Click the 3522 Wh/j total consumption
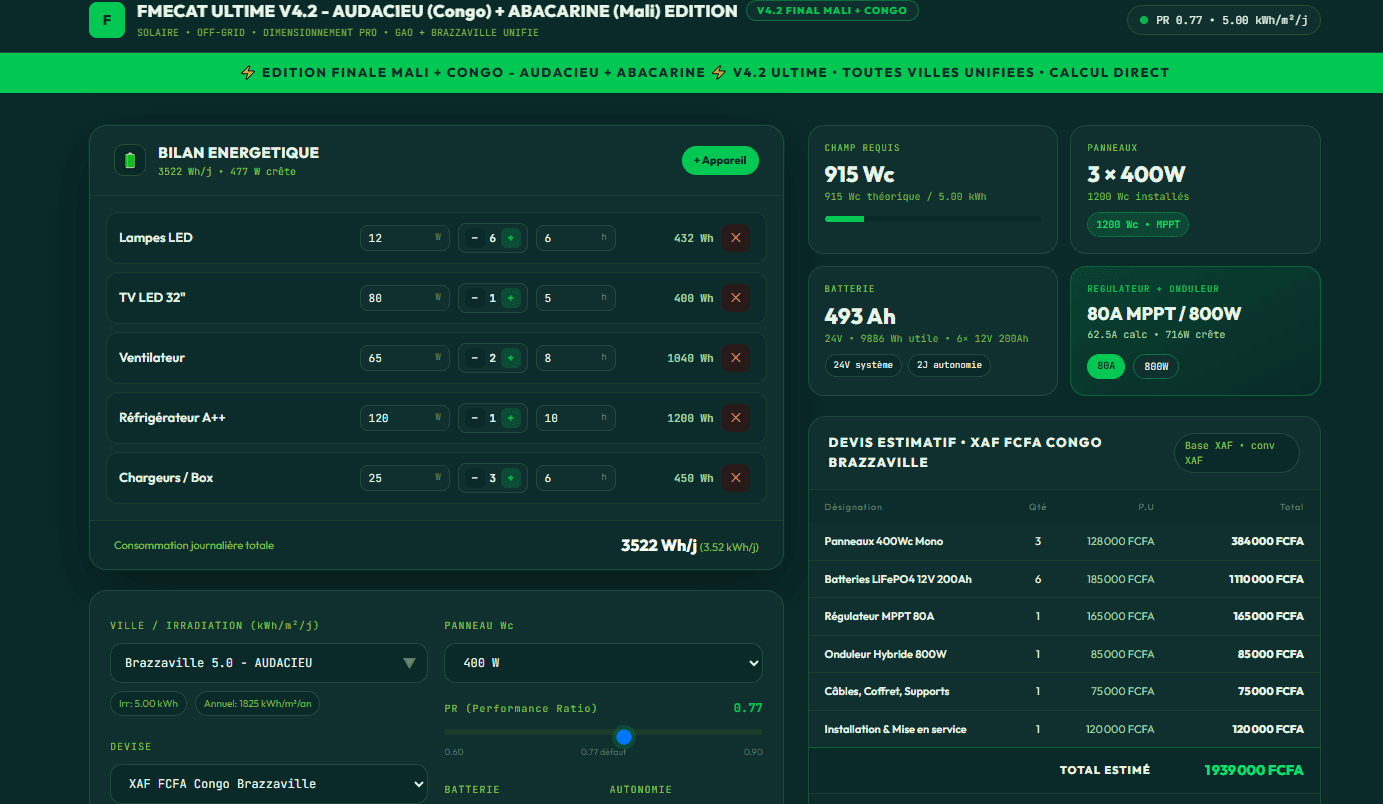 [x=658, y=545]
